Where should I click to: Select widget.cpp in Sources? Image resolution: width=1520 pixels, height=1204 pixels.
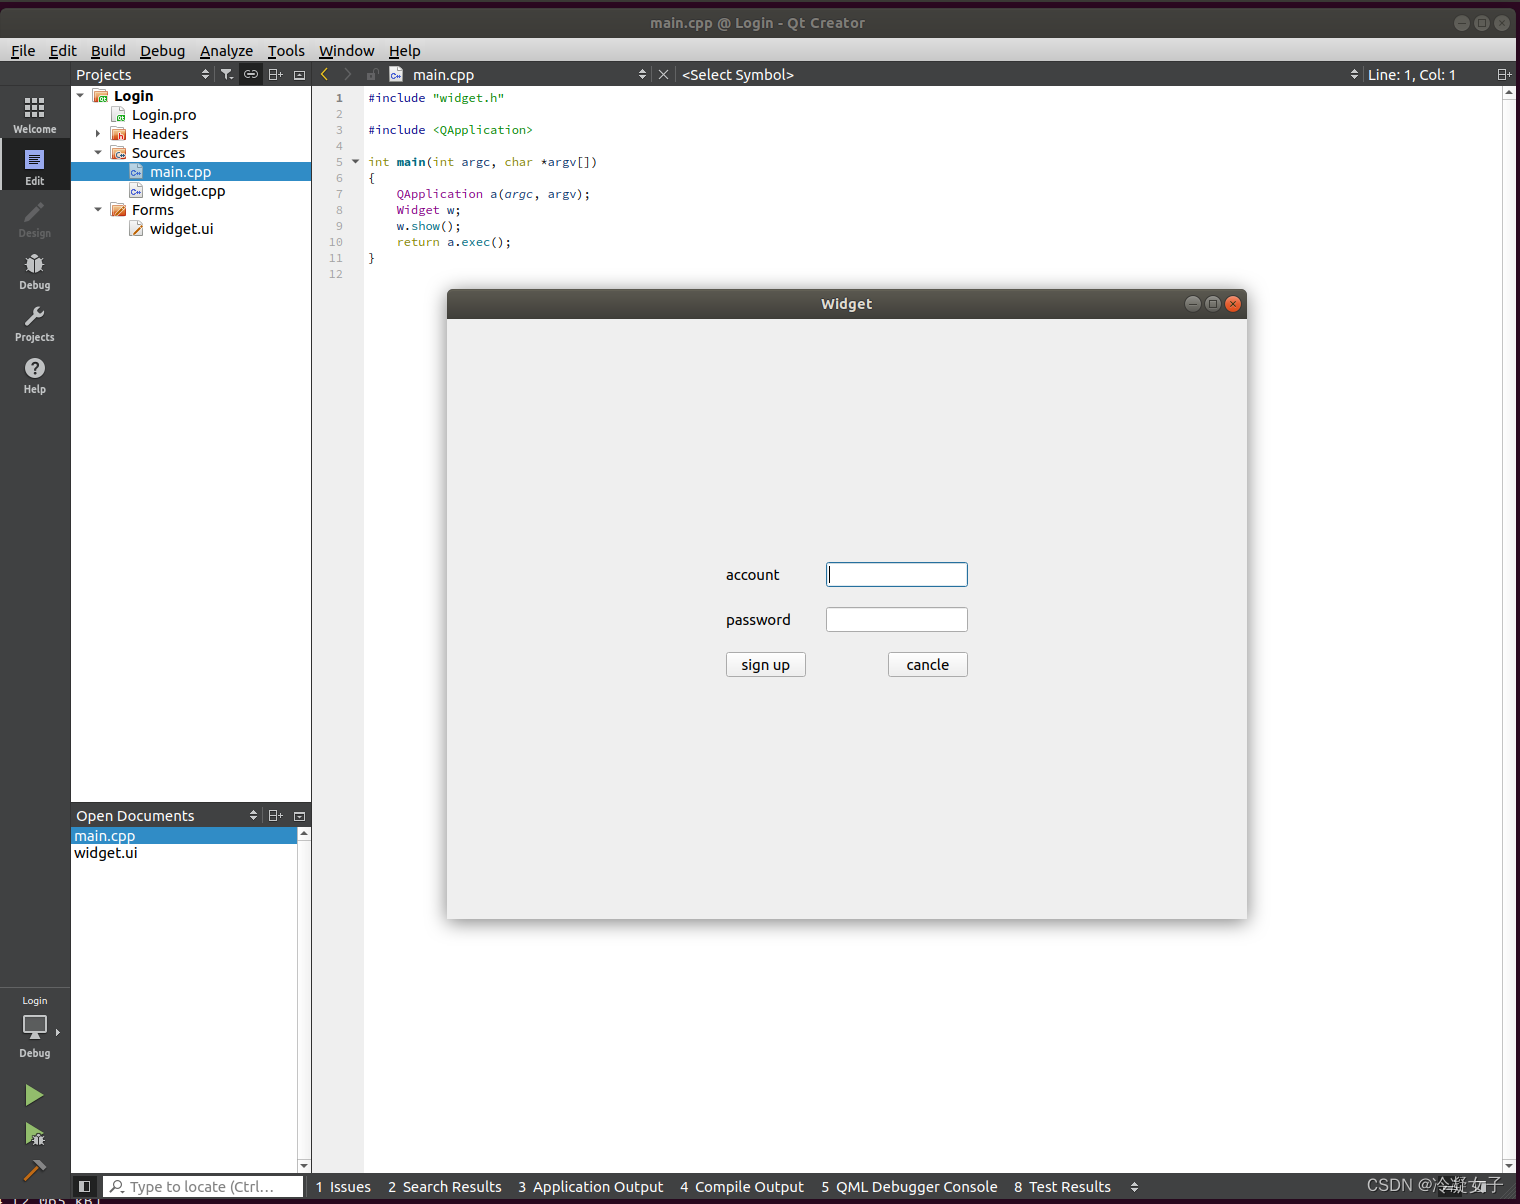[x=187, y=191]
